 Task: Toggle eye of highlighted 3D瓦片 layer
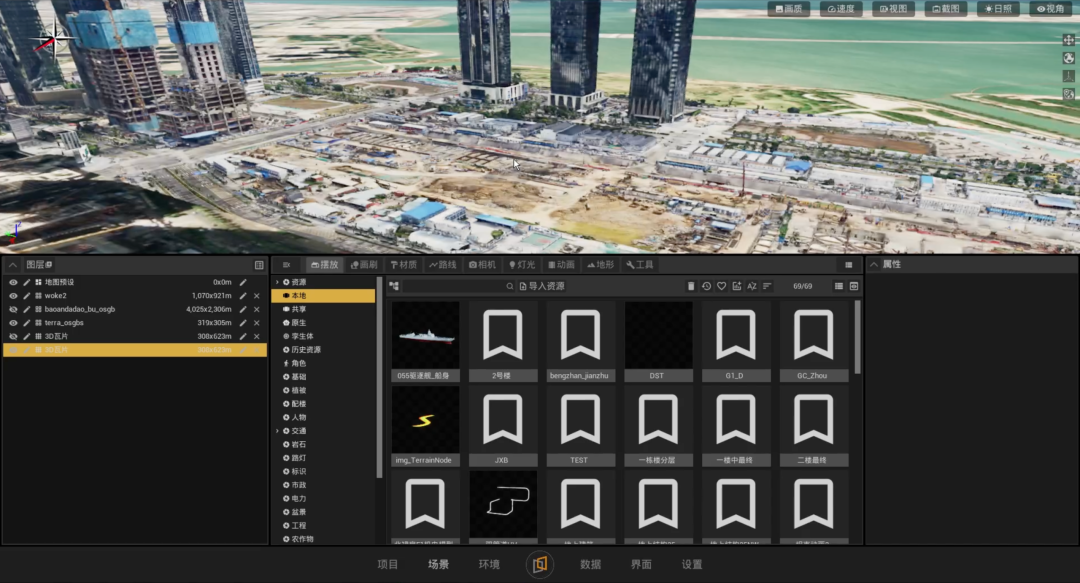(13, 350)
